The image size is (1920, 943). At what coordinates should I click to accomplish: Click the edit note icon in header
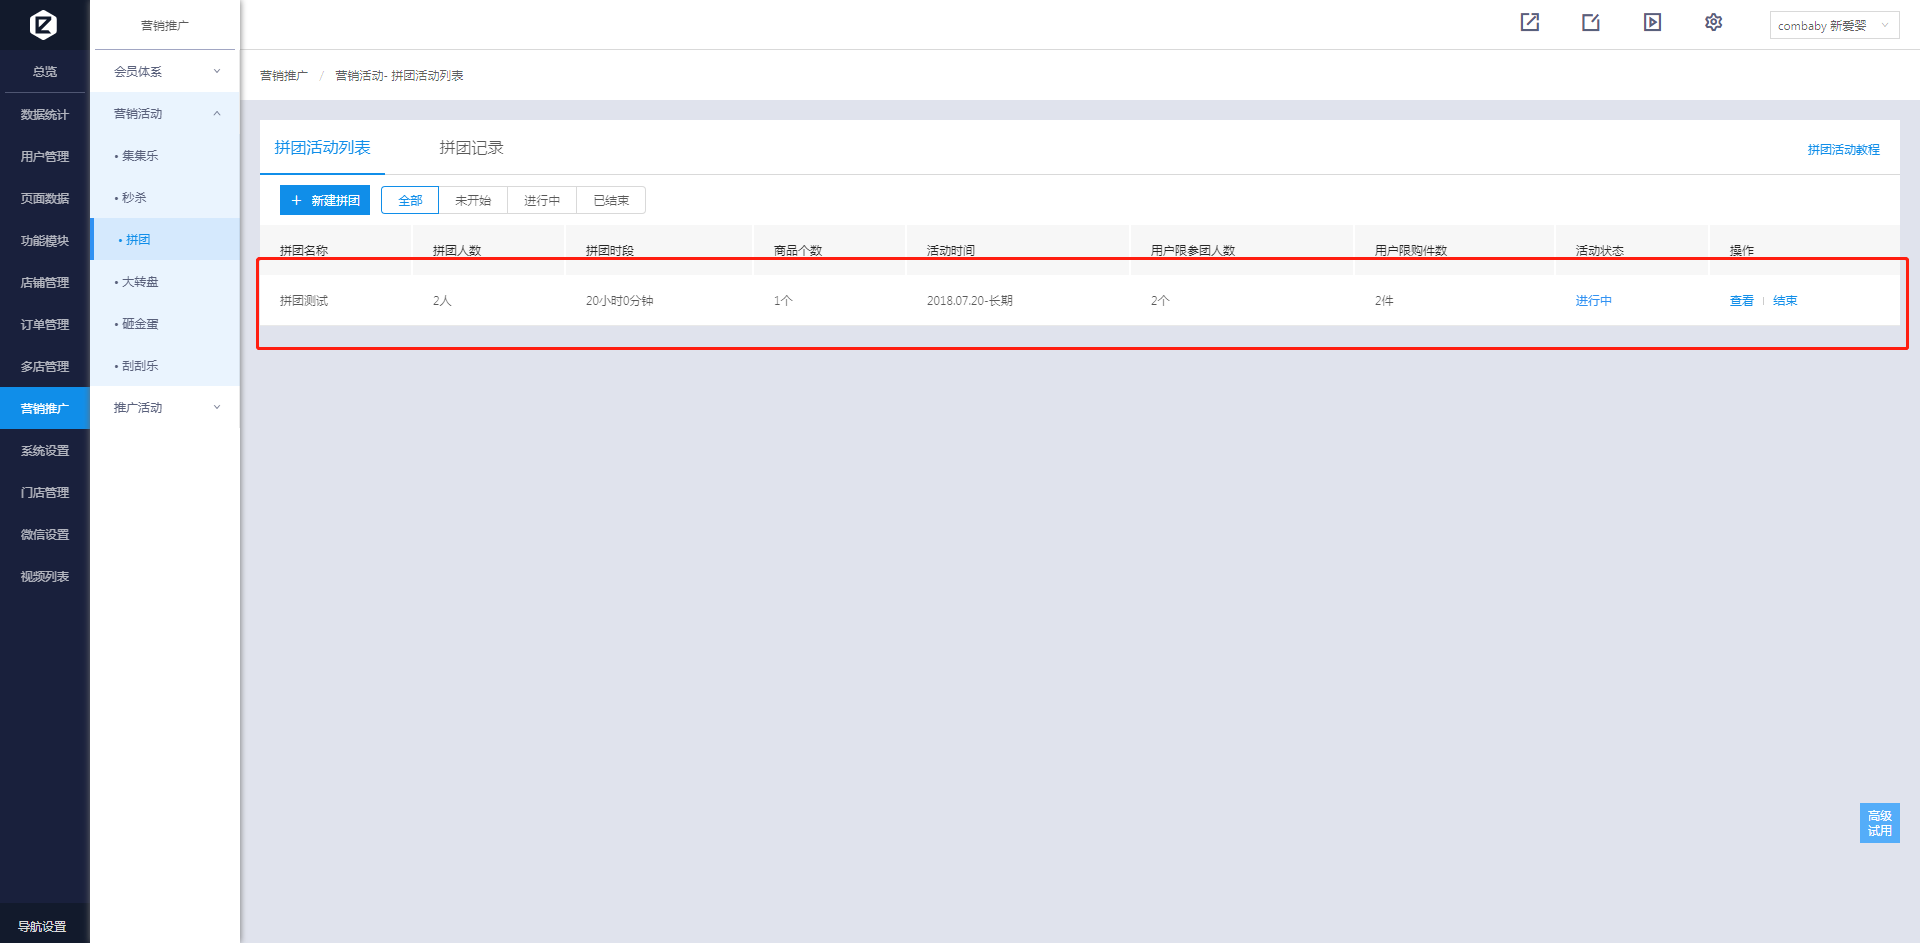pyautogui.click(x=1591, y=22)
